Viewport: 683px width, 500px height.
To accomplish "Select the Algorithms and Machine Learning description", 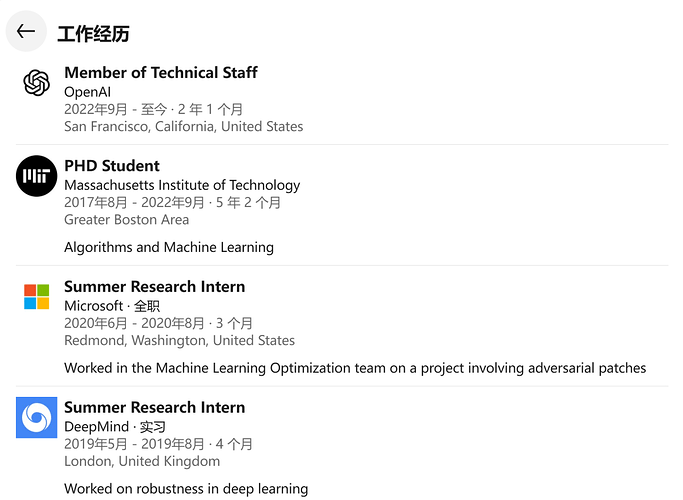I will click(169, 247).
